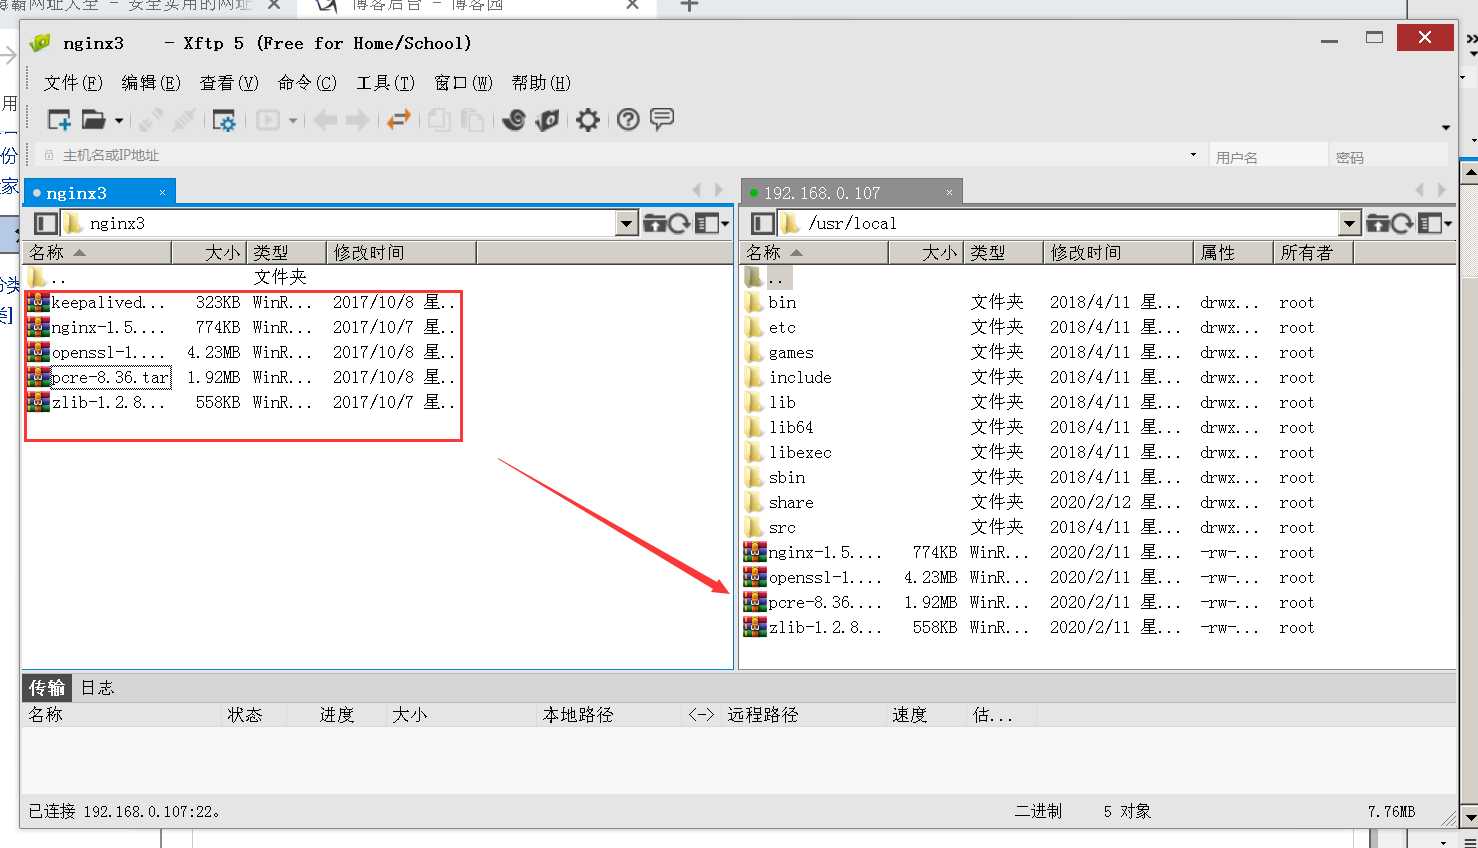Refresh the local nginx3 pane
The image size is (1478, 848).
coord(680,223)
